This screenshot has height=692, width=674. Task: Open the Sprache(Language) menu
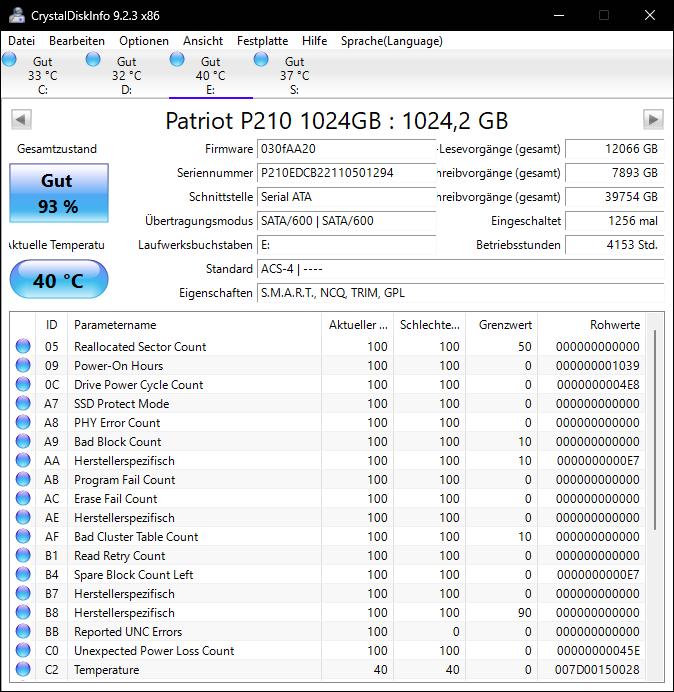pyautogui.click(x=392, y=41)
